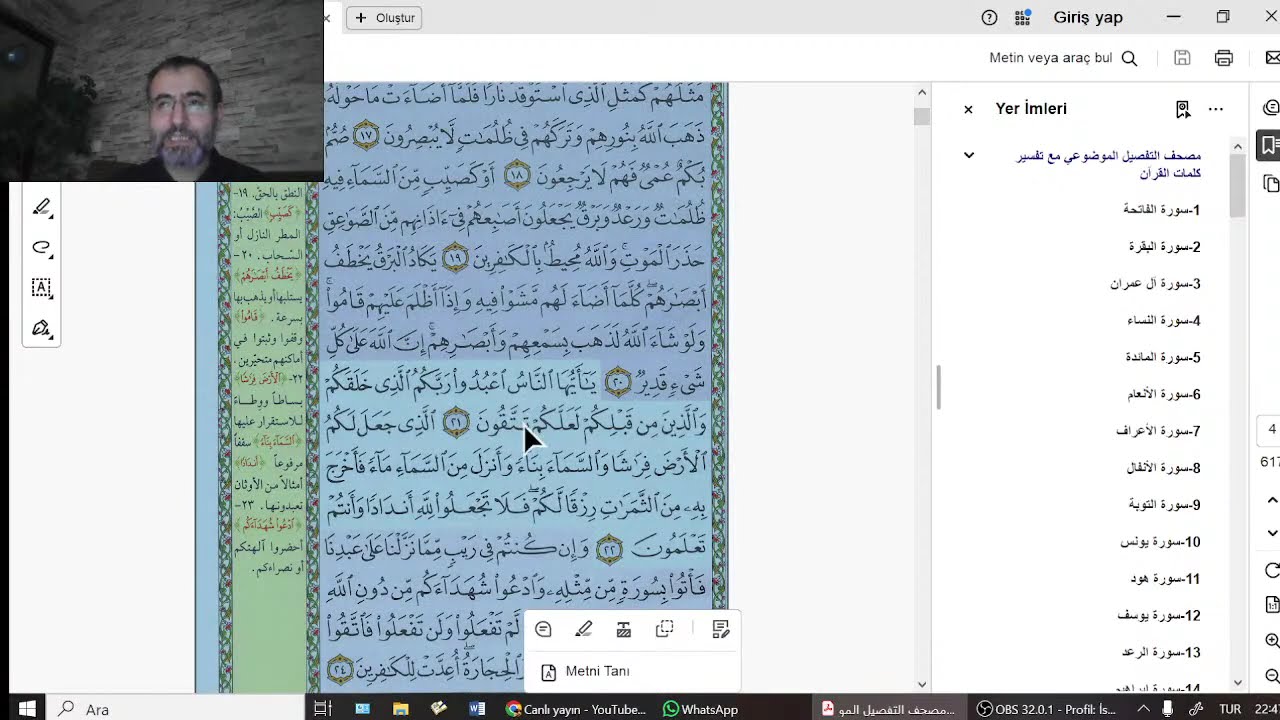Click the bookmarks list scrollbar down arrow
The image size is (1280, 720).
click(1238, 683)
